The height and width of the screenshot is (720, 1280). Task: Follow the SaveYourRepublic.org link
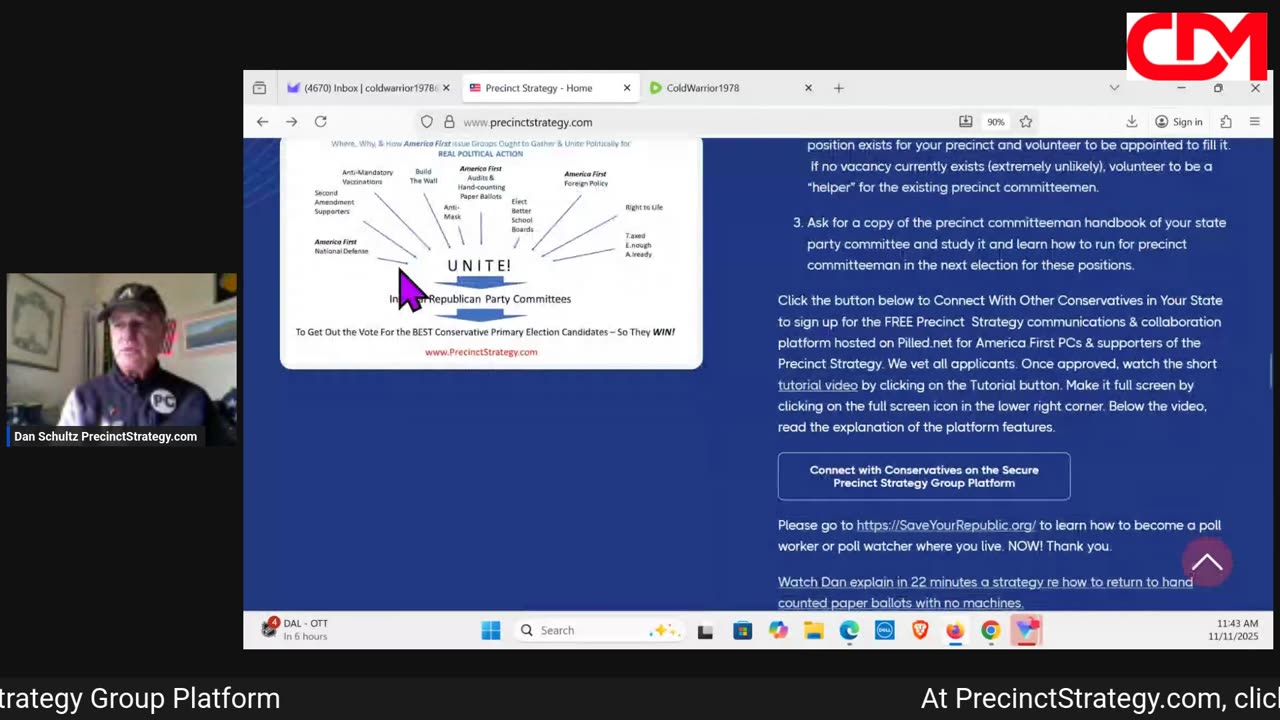pos(946,525)
